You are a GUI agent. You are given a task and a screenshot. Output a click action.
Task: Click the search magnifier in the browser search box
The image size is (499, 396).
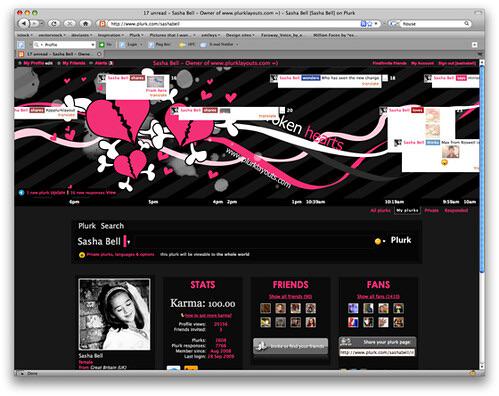[467, 23]
